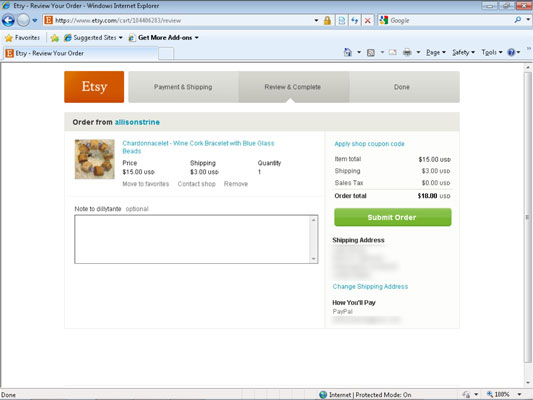The width and height of the screenshot is (533, 400).
Task: Click the browser Back arrow button
Action: (8, 21)
